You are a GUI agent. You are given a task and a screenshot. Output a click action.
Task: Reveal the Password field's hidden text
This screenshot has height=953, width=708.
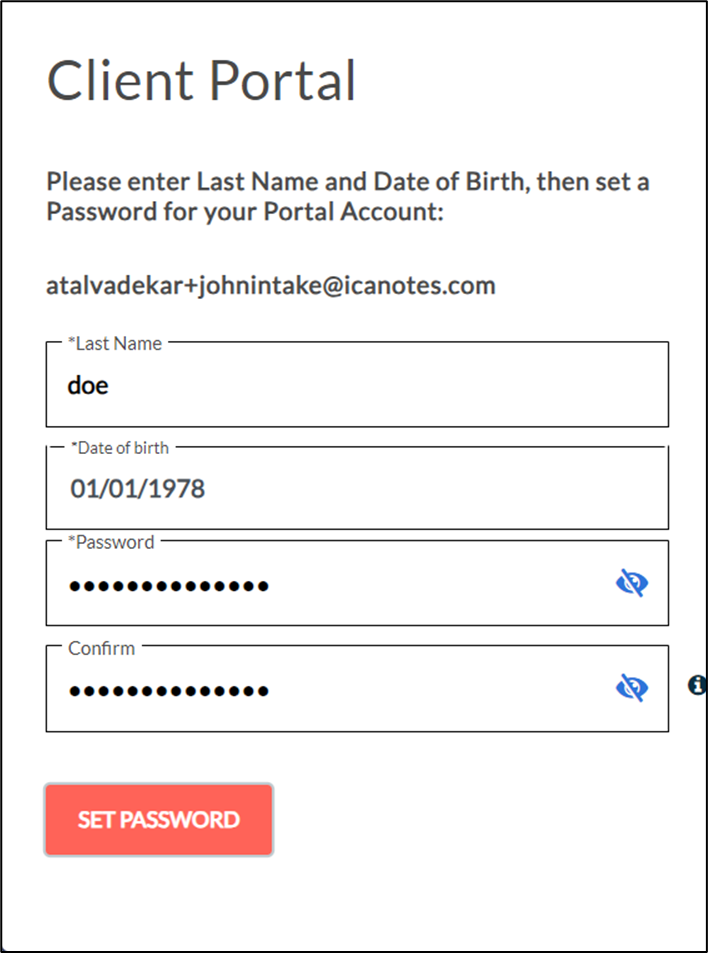631,583
